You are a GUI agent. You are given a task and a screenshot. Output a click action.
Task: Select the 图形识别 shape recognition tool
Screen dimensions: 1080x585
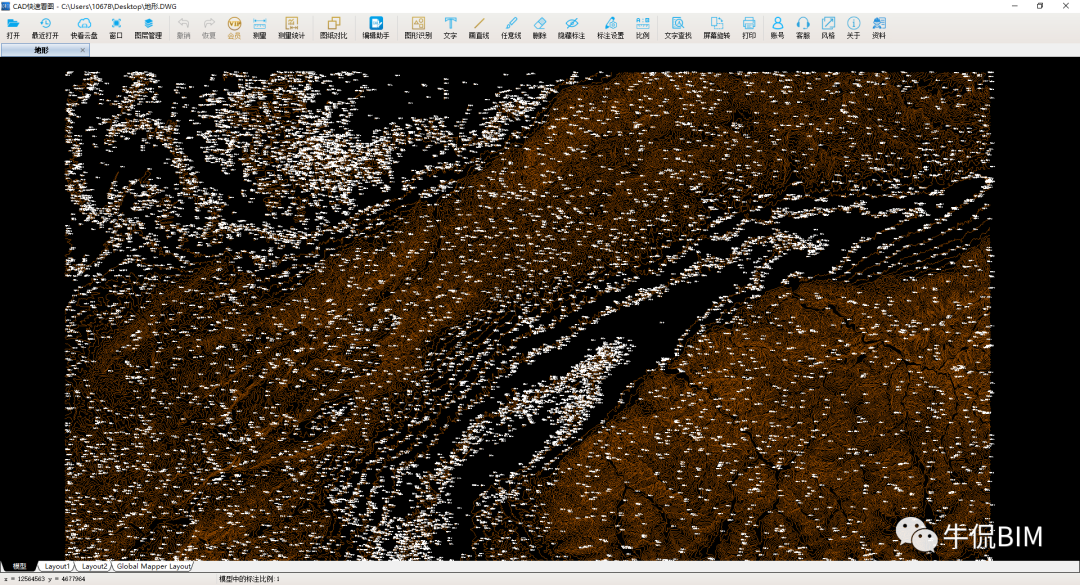pyautogui.click(x=418, y=28)
